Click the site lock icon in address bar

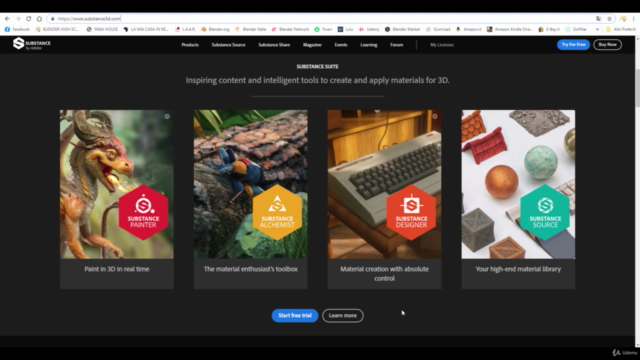52,19
